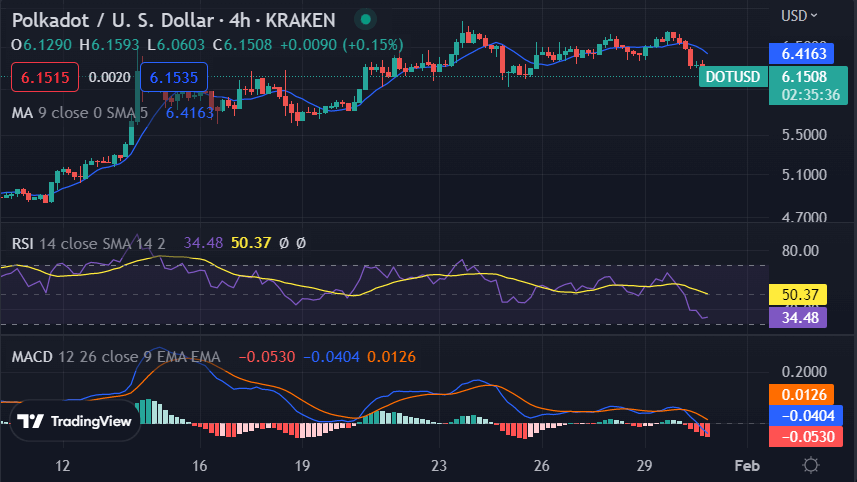Click the +0.0090 (+0.15%) change value
The width and height of the screenshot is (857, 482).
342,45
